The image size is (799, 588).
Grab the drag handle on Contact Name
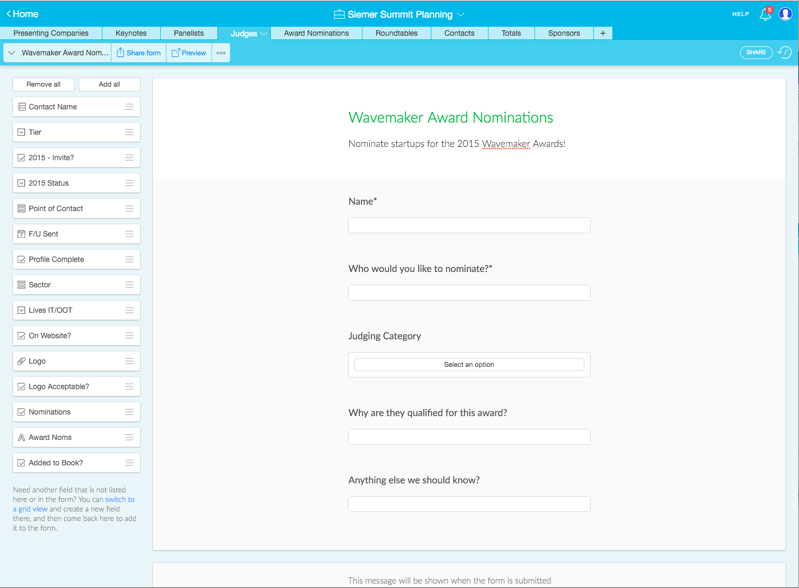coord(129,106)
